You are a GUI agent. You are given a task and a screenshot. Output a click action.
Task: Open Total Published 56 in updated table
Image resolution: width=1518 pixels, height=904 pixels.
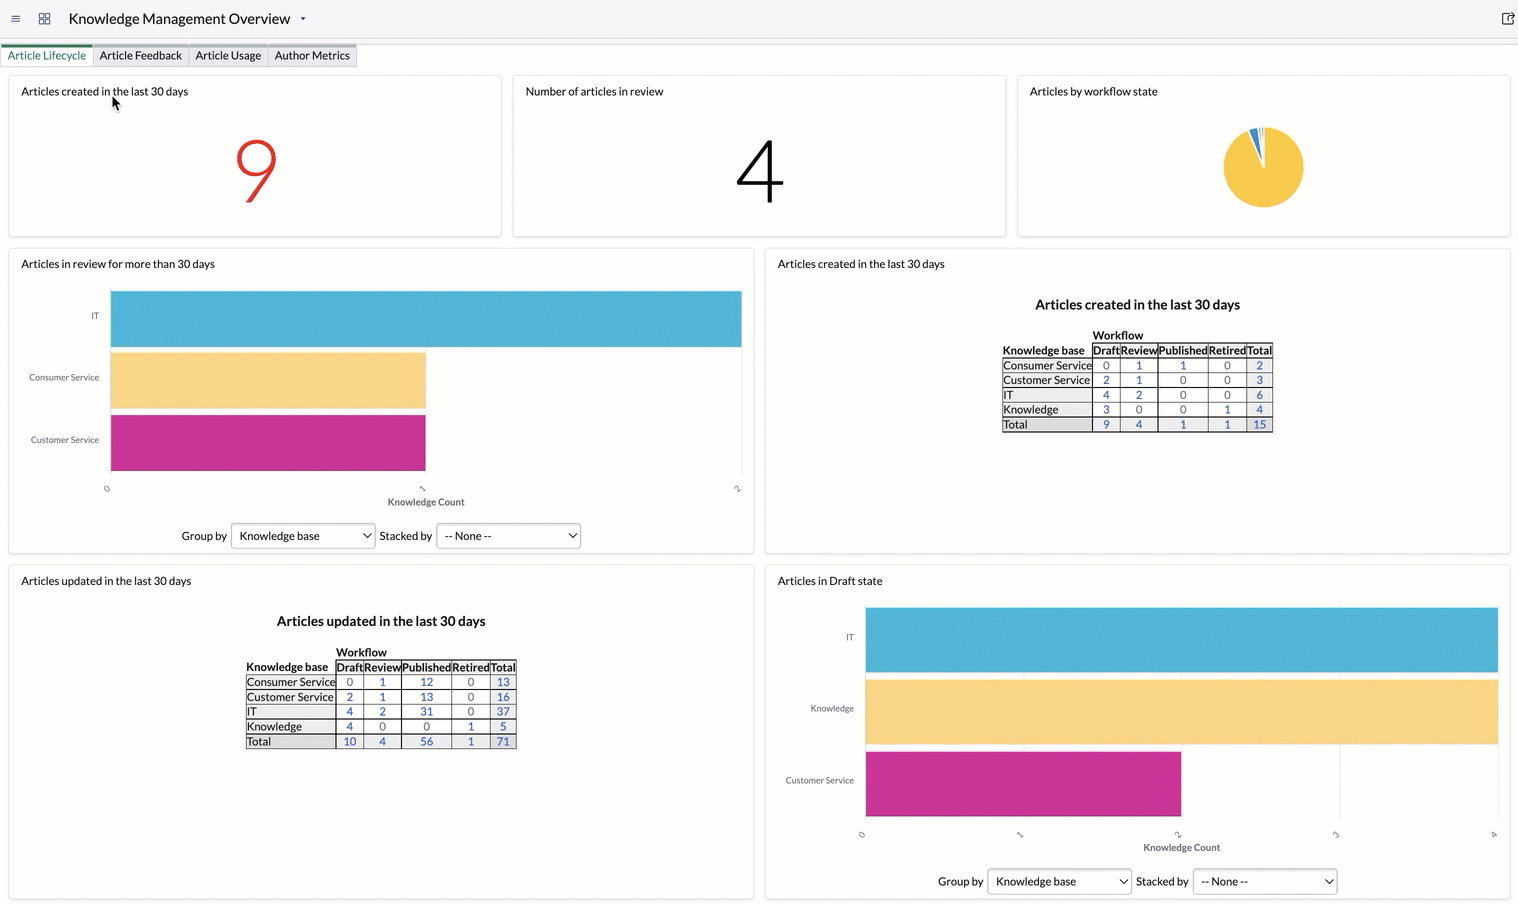pyautogui.click(x=426, y=742)
